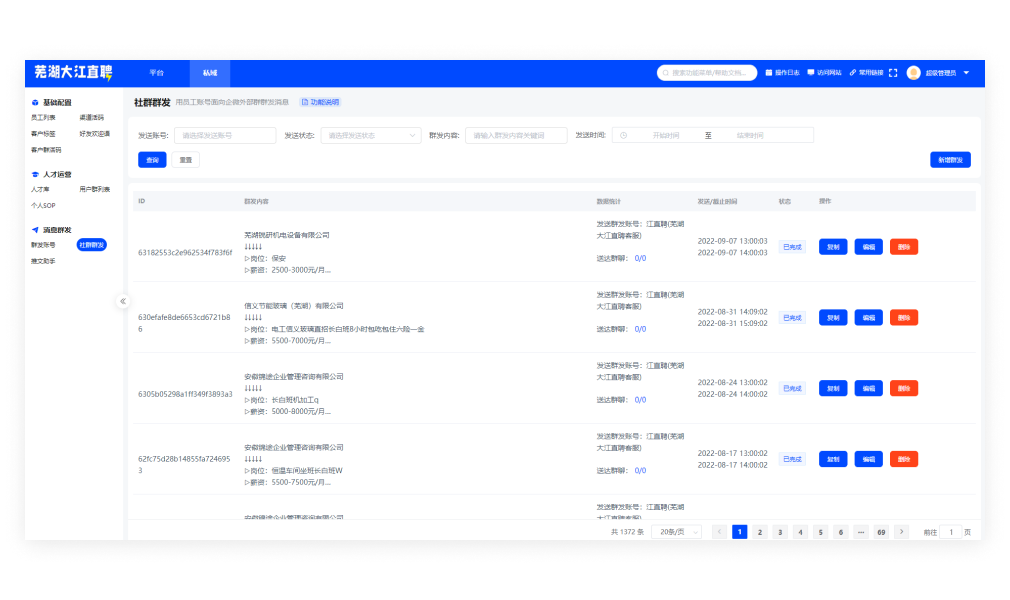Click the 开始时间 date field

coord(665,135)
